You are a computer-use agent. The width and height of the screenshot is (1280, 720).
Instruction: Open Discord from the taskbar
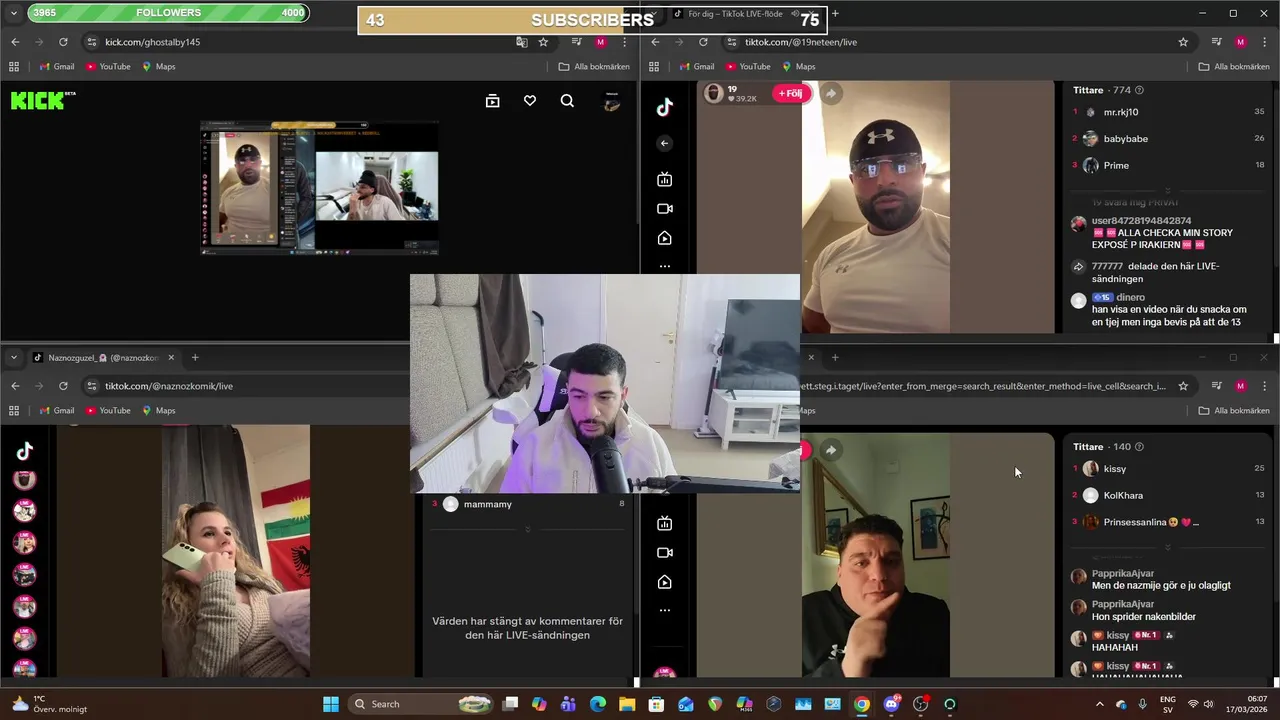click(891, 704)
